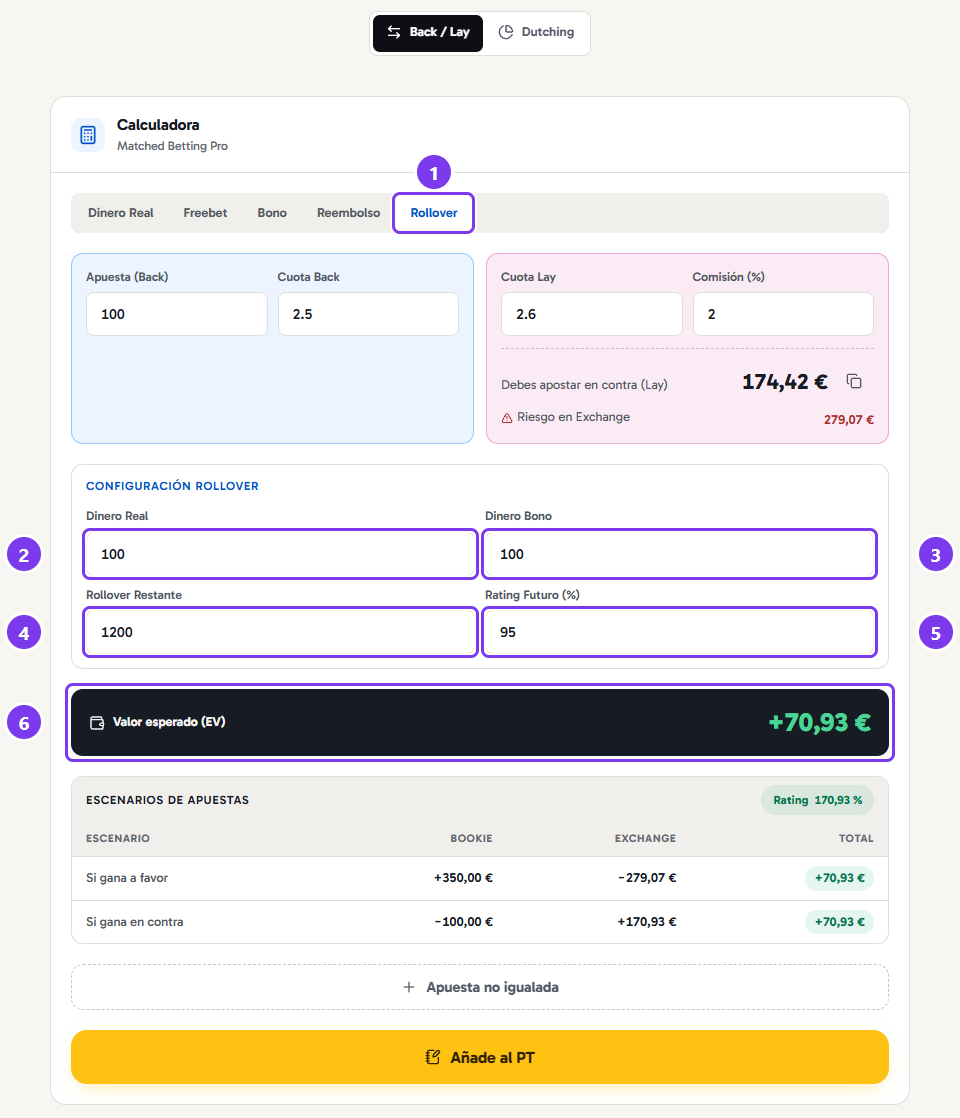Click the -100,00 € bookie cell
The width and height of the screenshot is (960, 1118).
click(464, 922)
